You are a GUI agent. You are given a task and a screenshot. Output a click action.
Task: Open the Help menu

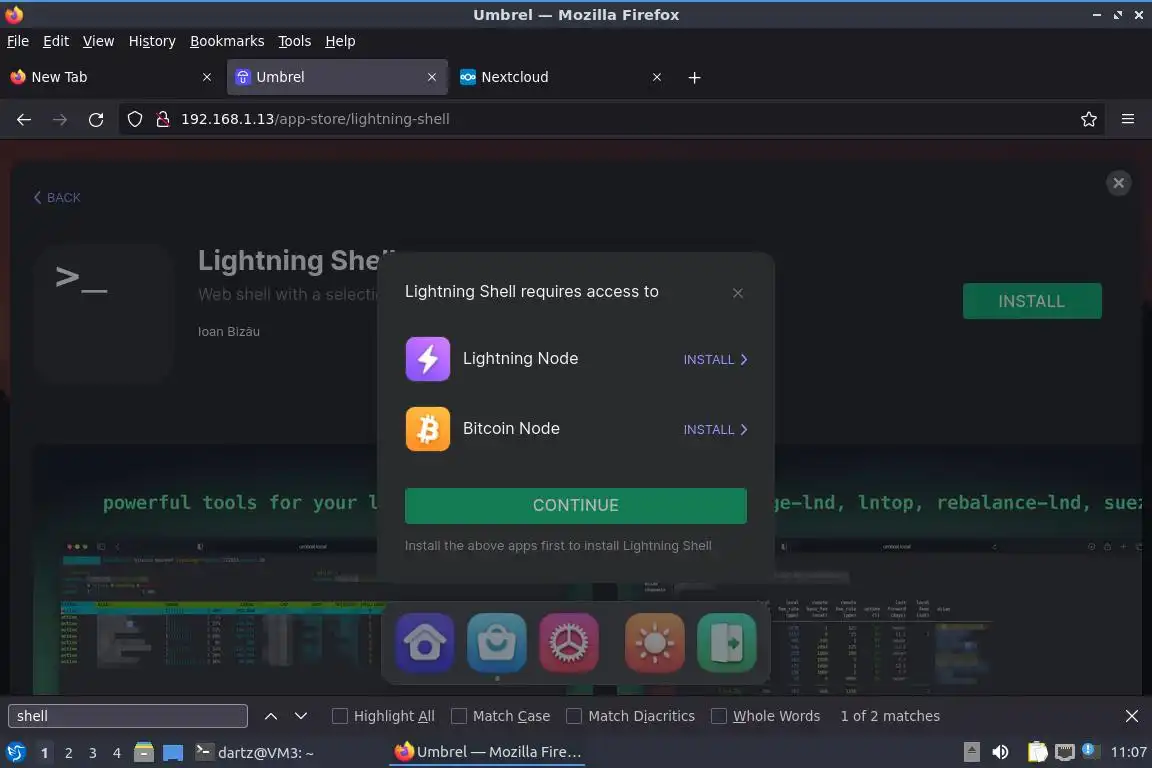pyautogui.click(x=340, y=41)
